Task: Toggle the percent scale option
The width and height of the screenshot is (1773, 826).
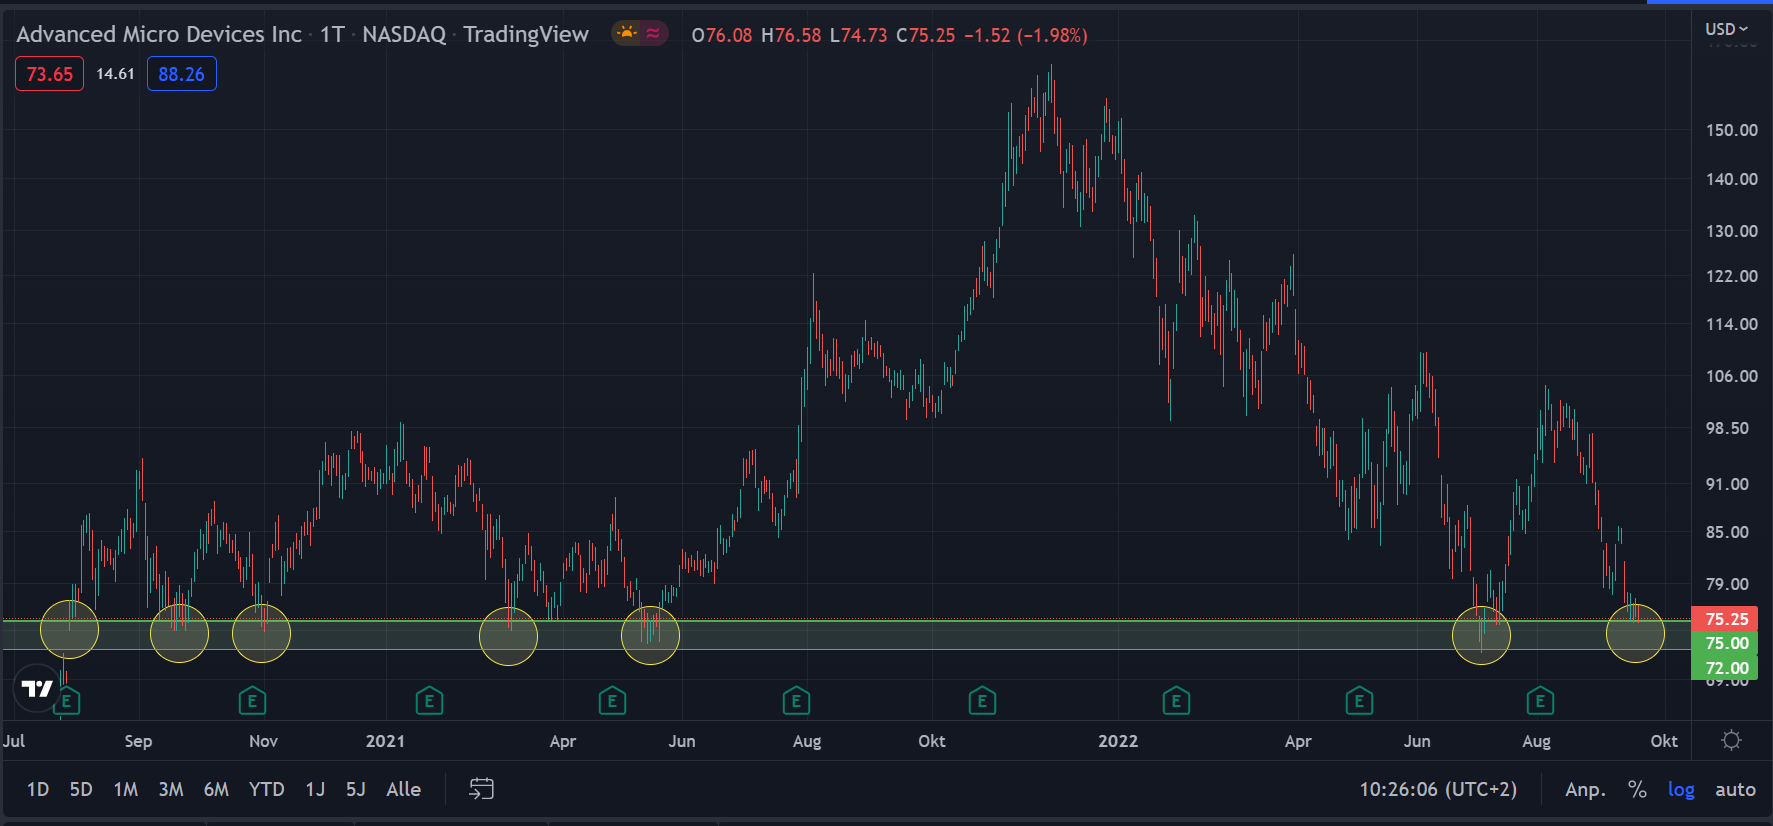Action: click(1637, 789)
